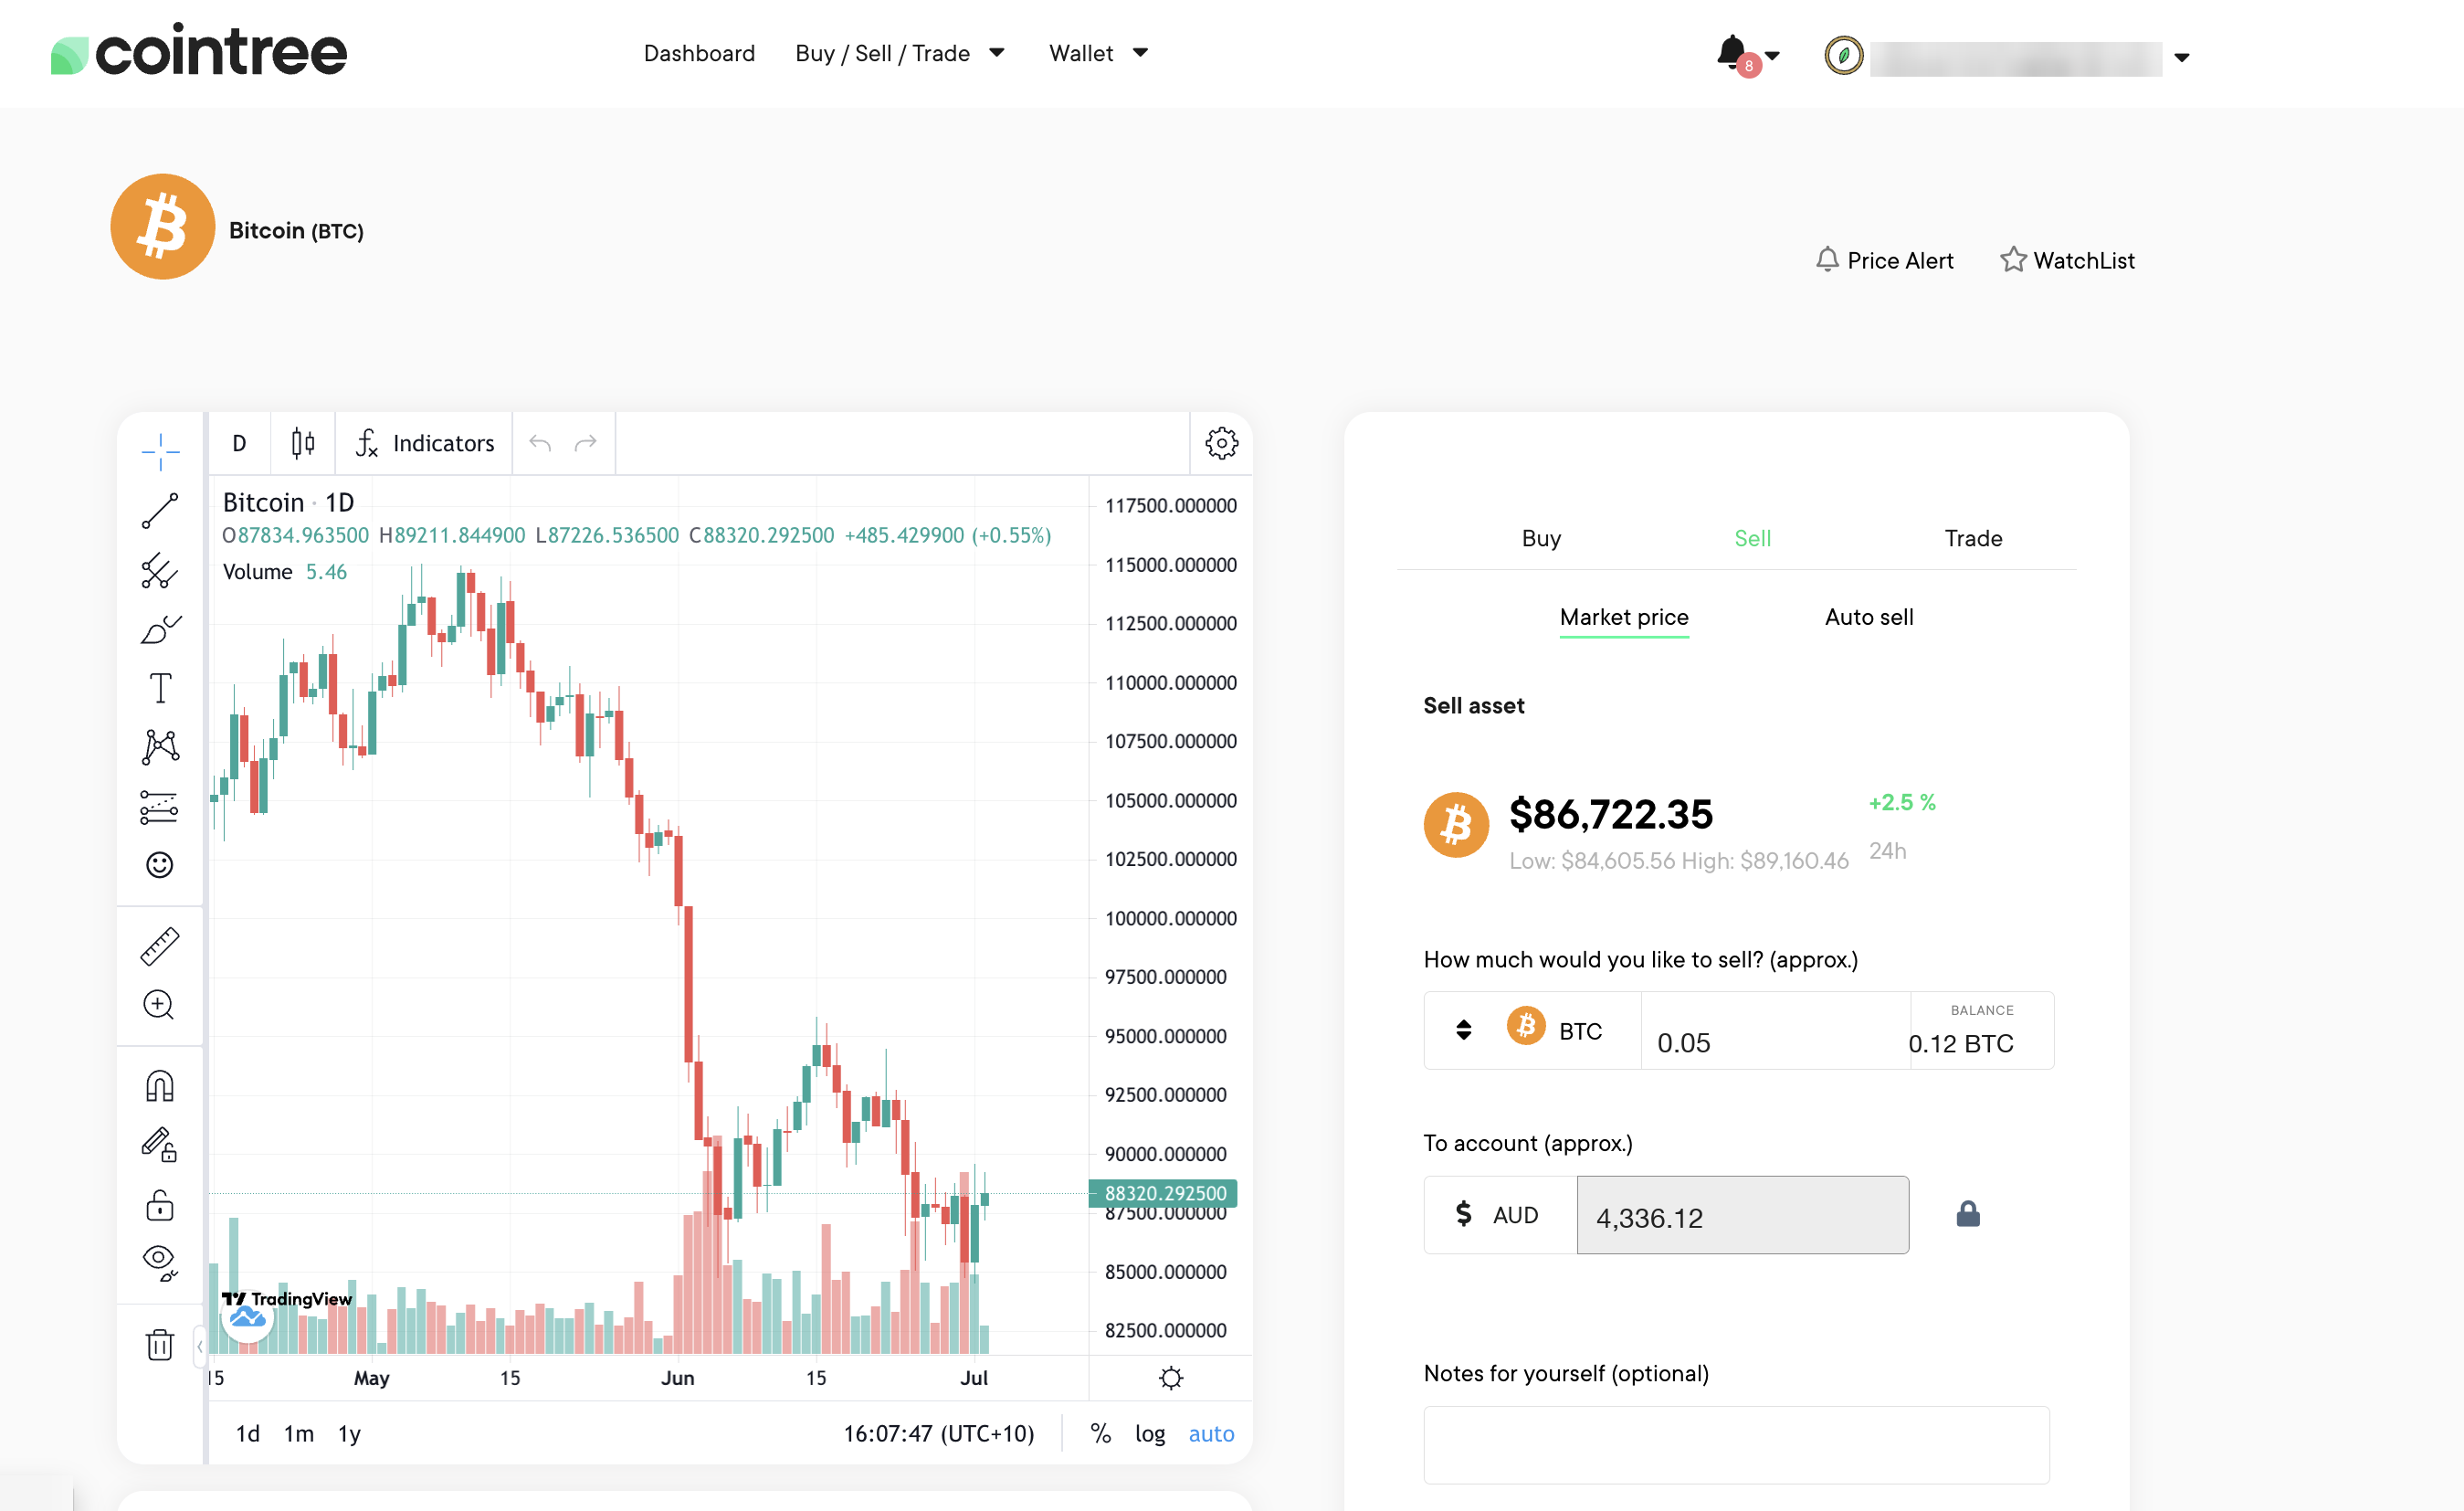Click the lock icon beside AUD amount
The height and width of the screenshot is (1511, 2464).
pyautogui.click(x=1968, y=1214)
